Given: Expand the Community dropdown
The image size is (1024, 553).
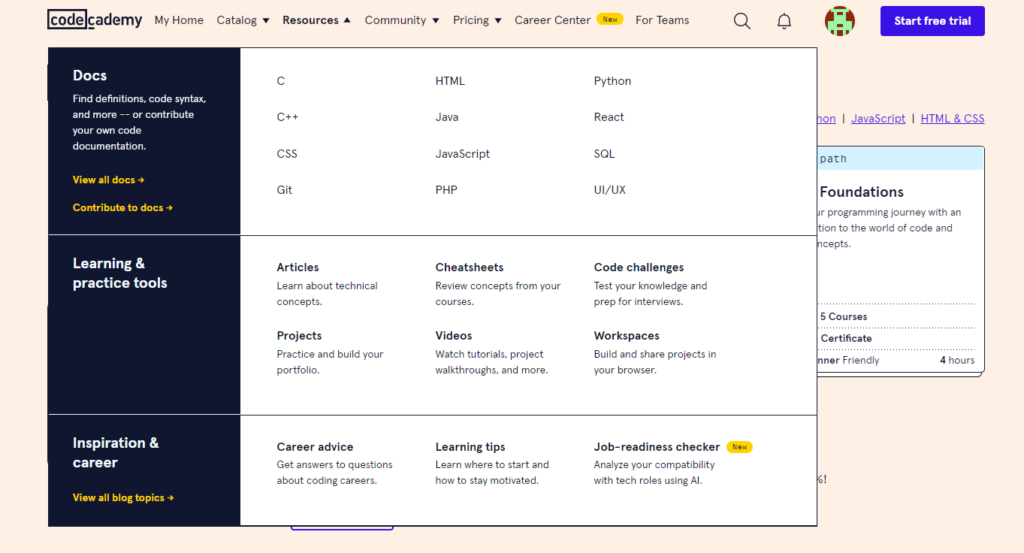Looking at the screenshot, I should pos(402,20).
